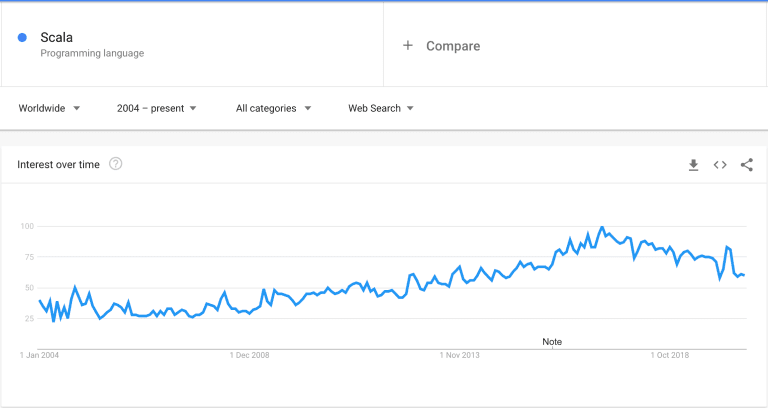The width and height of the screenshot is (768, 408).
Task: Download the Interest over time data
Action: (693, 165)
